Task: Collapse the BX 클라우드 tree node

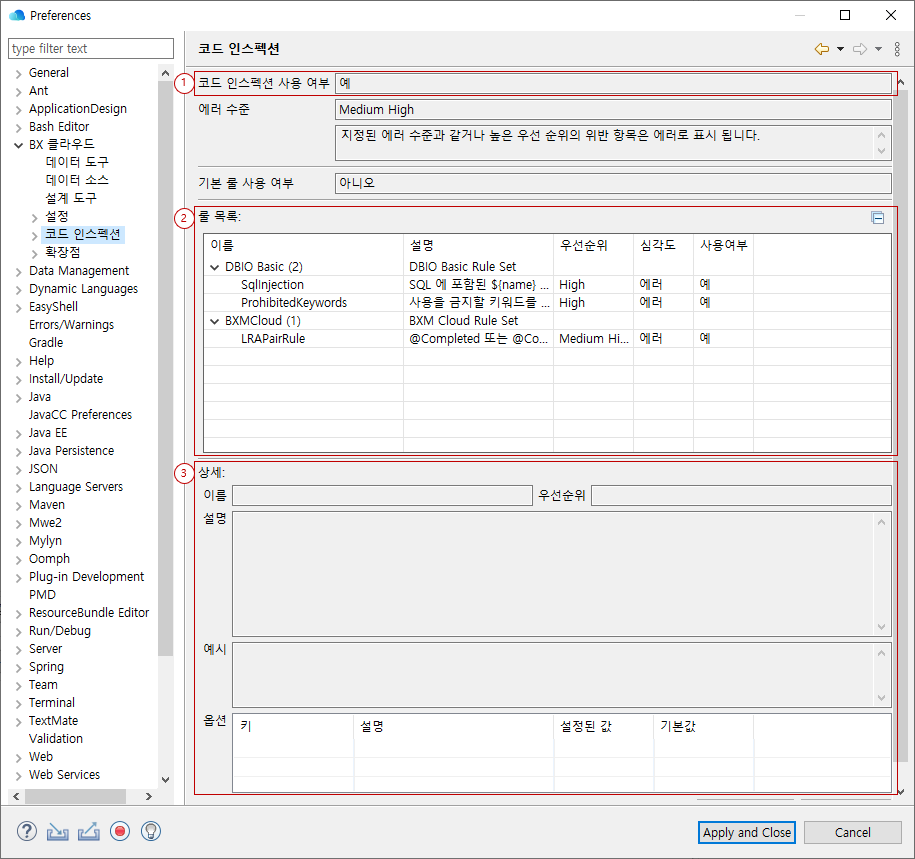Action: click(x=18, y=145)
